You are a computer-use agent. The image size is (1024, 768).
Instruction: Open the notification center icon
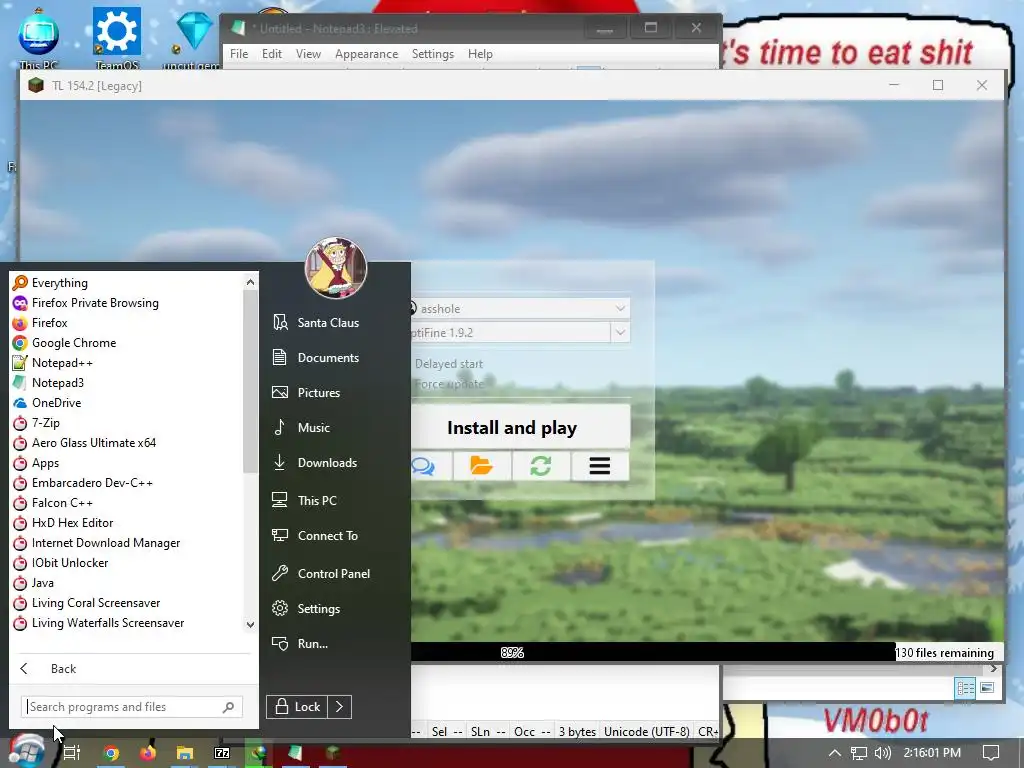coord(991,753)
